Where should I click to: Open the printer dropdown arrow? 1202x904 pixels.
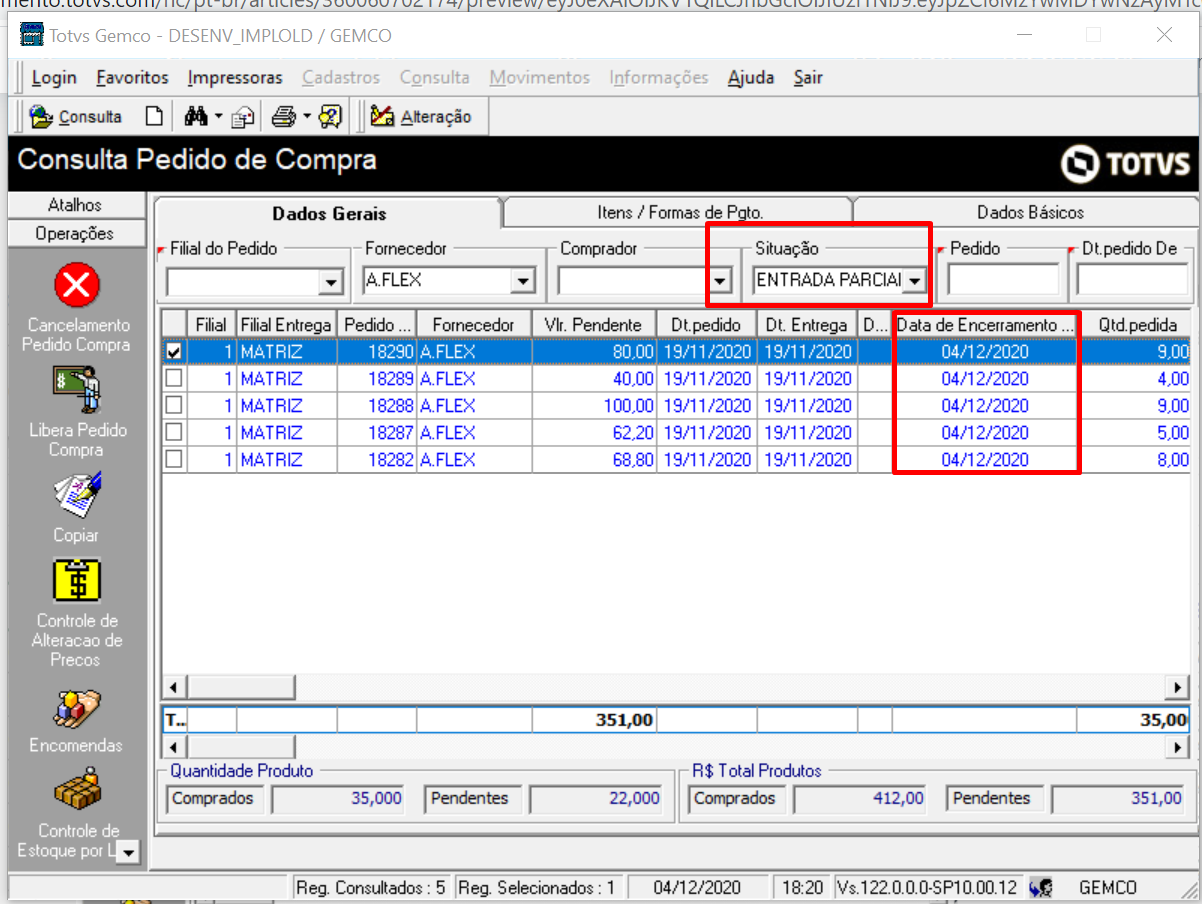click(x=307, y=117)
